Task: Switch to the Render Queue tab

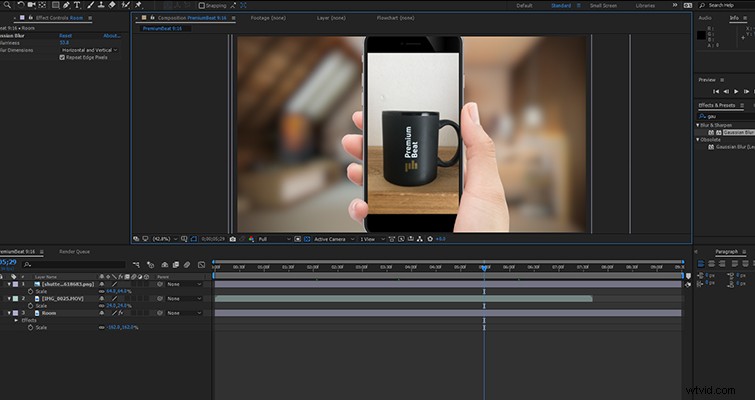Action: tap(75, 252)
